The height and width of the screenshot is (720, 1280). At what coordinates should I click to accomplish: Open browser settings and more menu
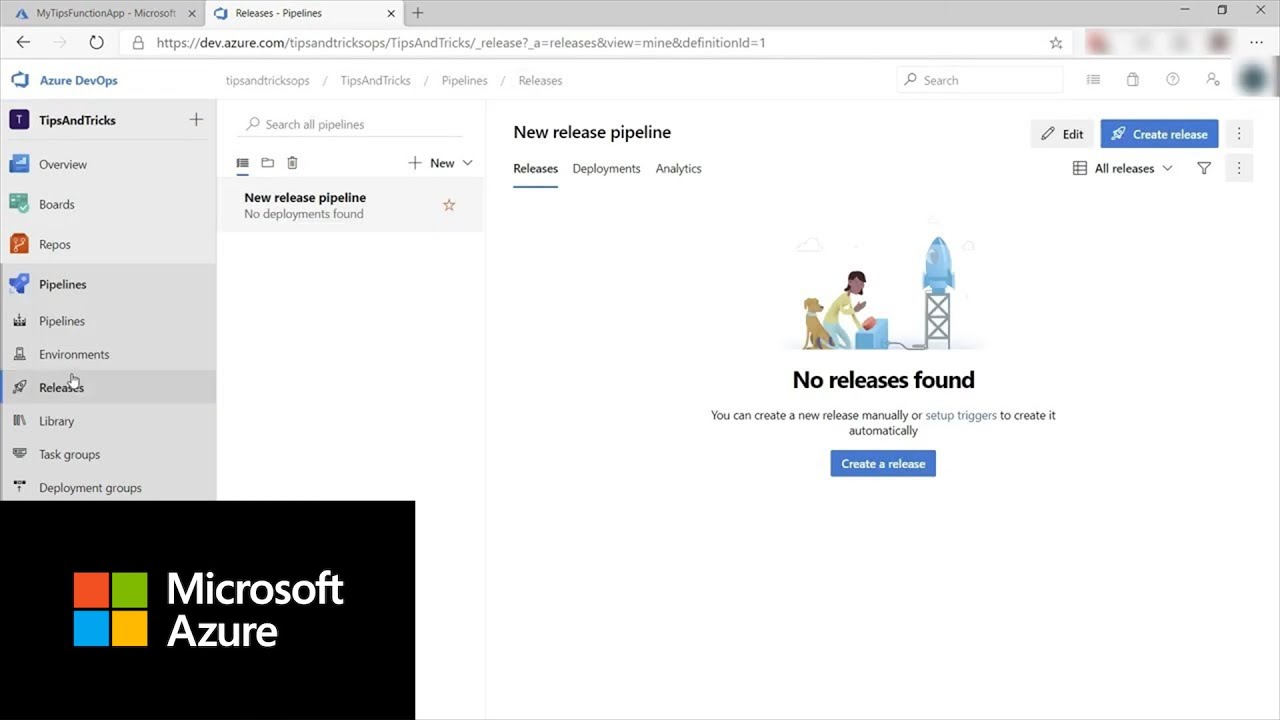(1257, 43)
